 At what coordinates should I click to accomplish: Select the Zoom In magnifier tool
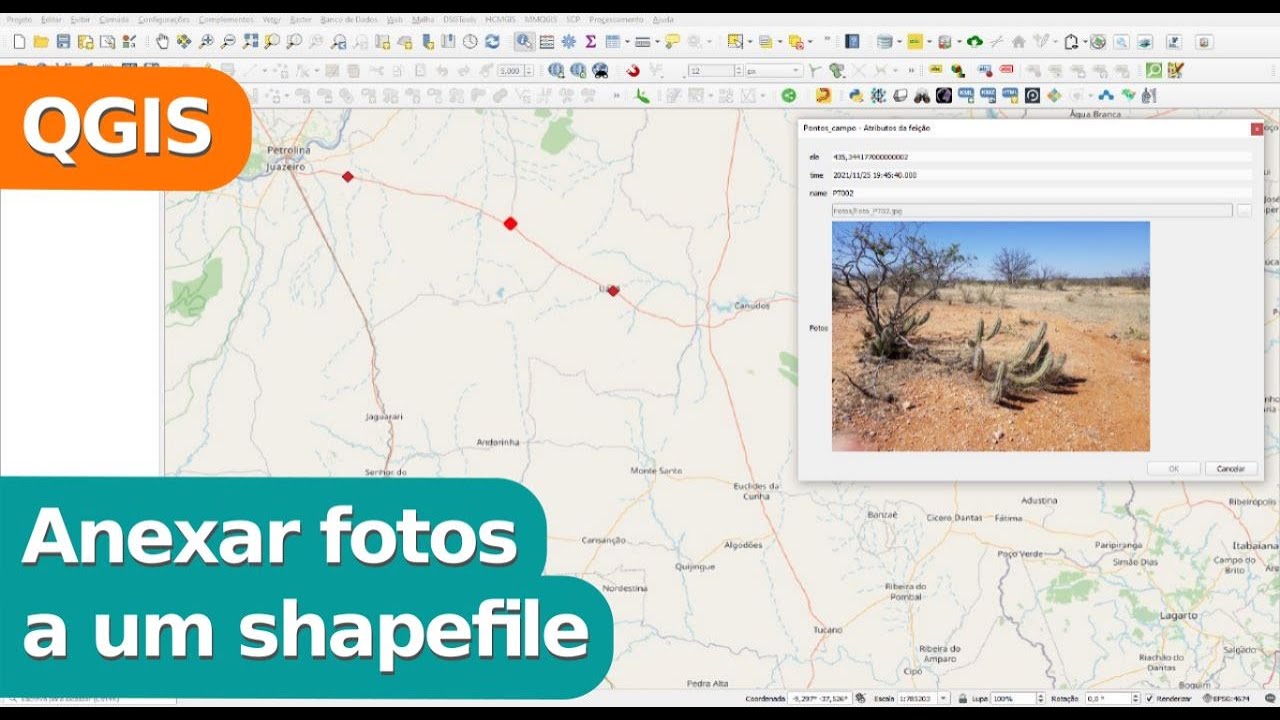[x=206, y=42]
